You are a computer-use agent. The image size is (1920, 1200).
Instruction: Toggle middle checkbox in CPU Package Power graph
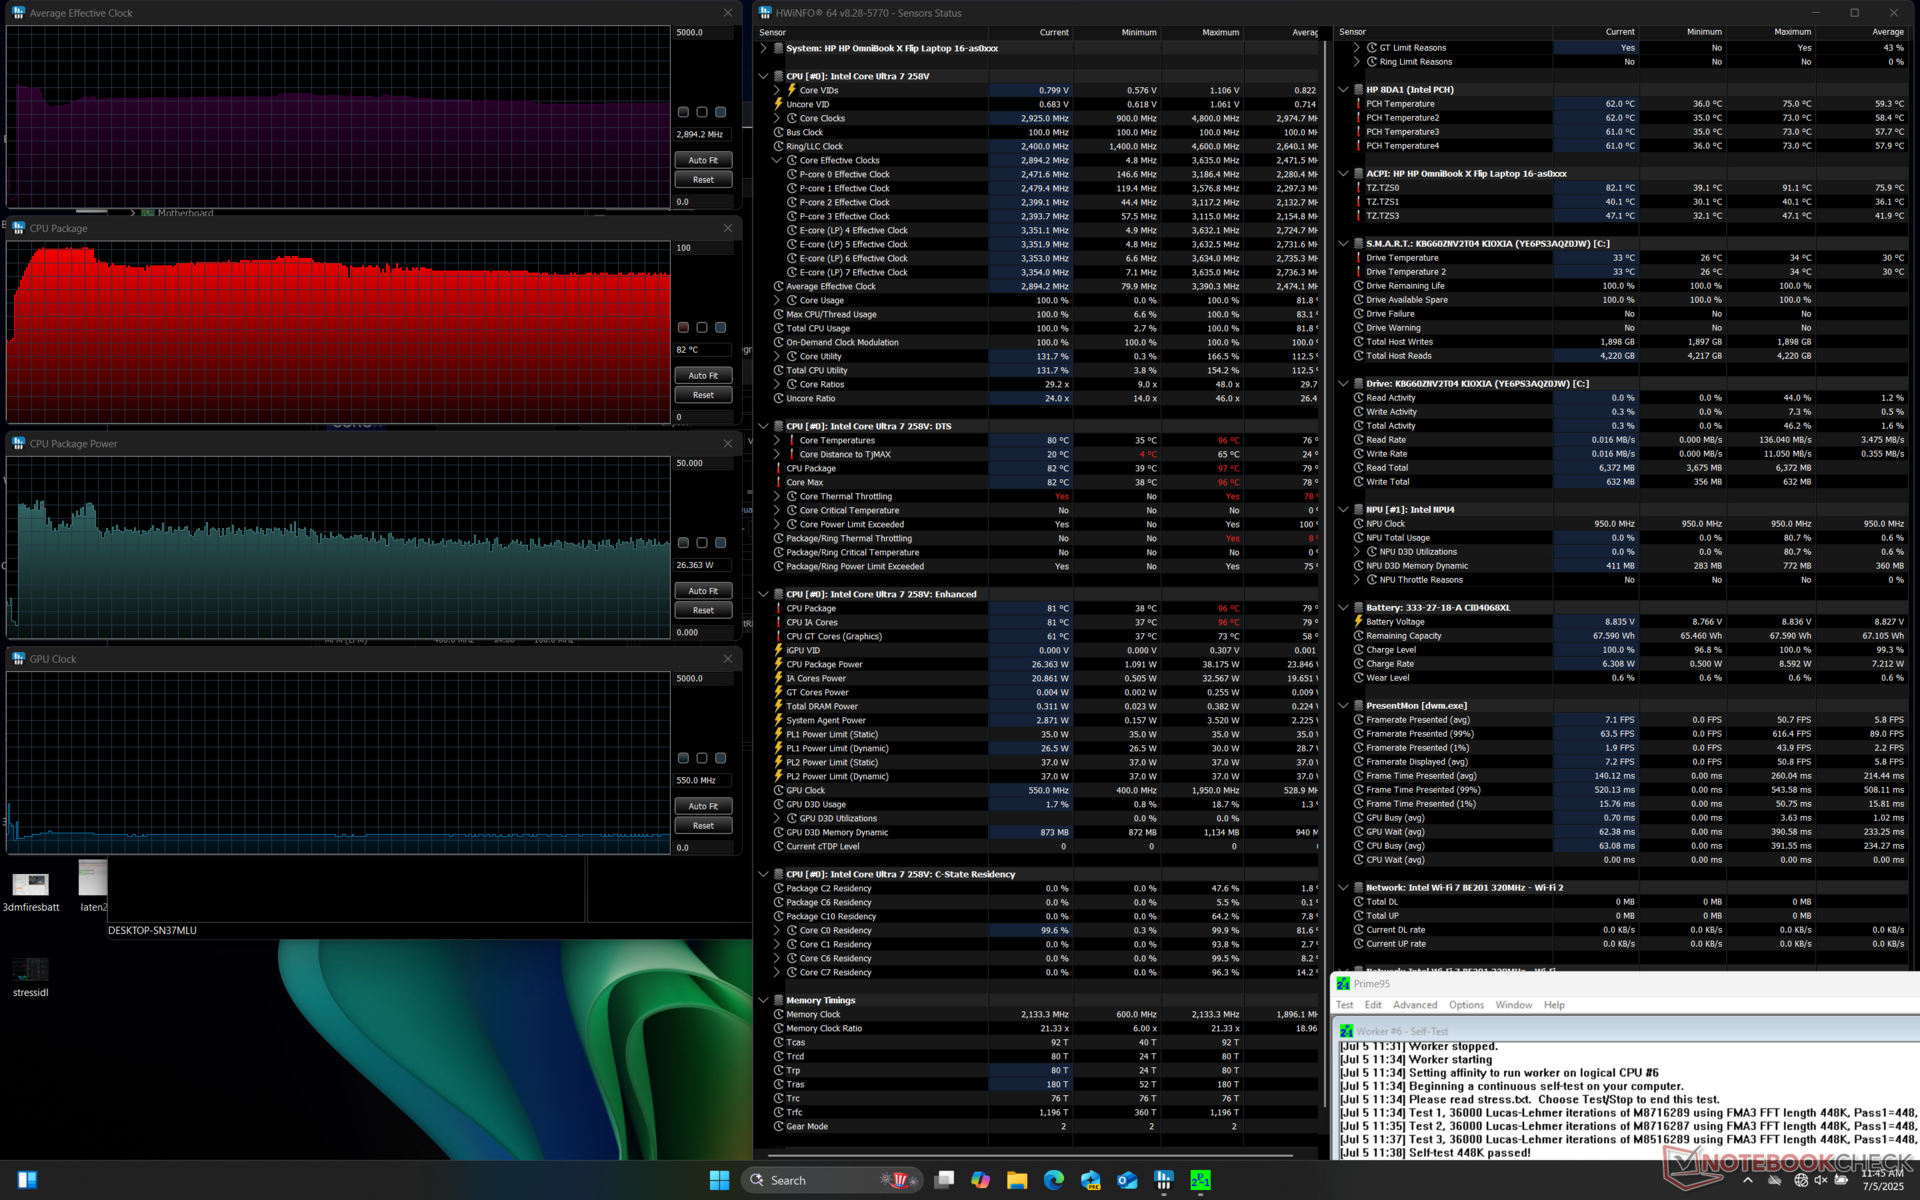[x=702, y=543]
